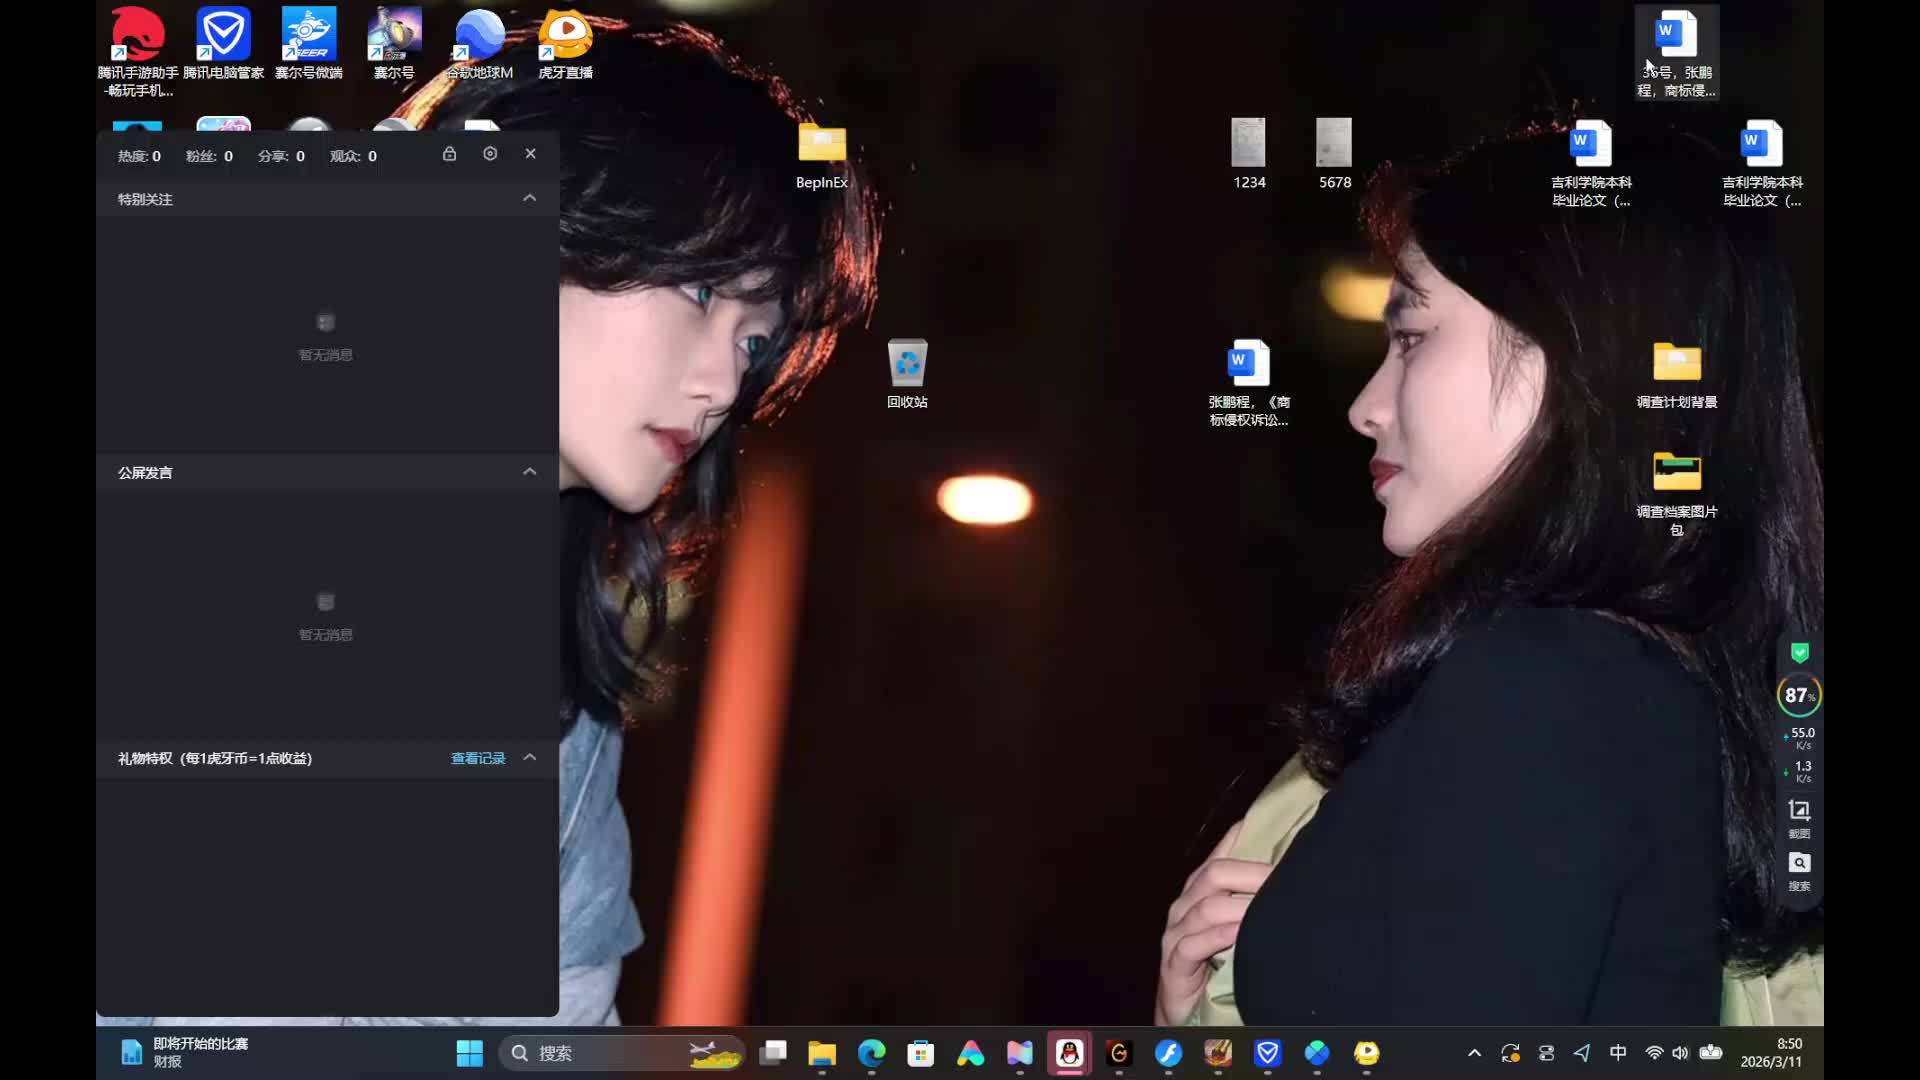Screen dimensions: 1920x1080
Task: Collapse the 特别关注 section
Action: pos(530,198)
